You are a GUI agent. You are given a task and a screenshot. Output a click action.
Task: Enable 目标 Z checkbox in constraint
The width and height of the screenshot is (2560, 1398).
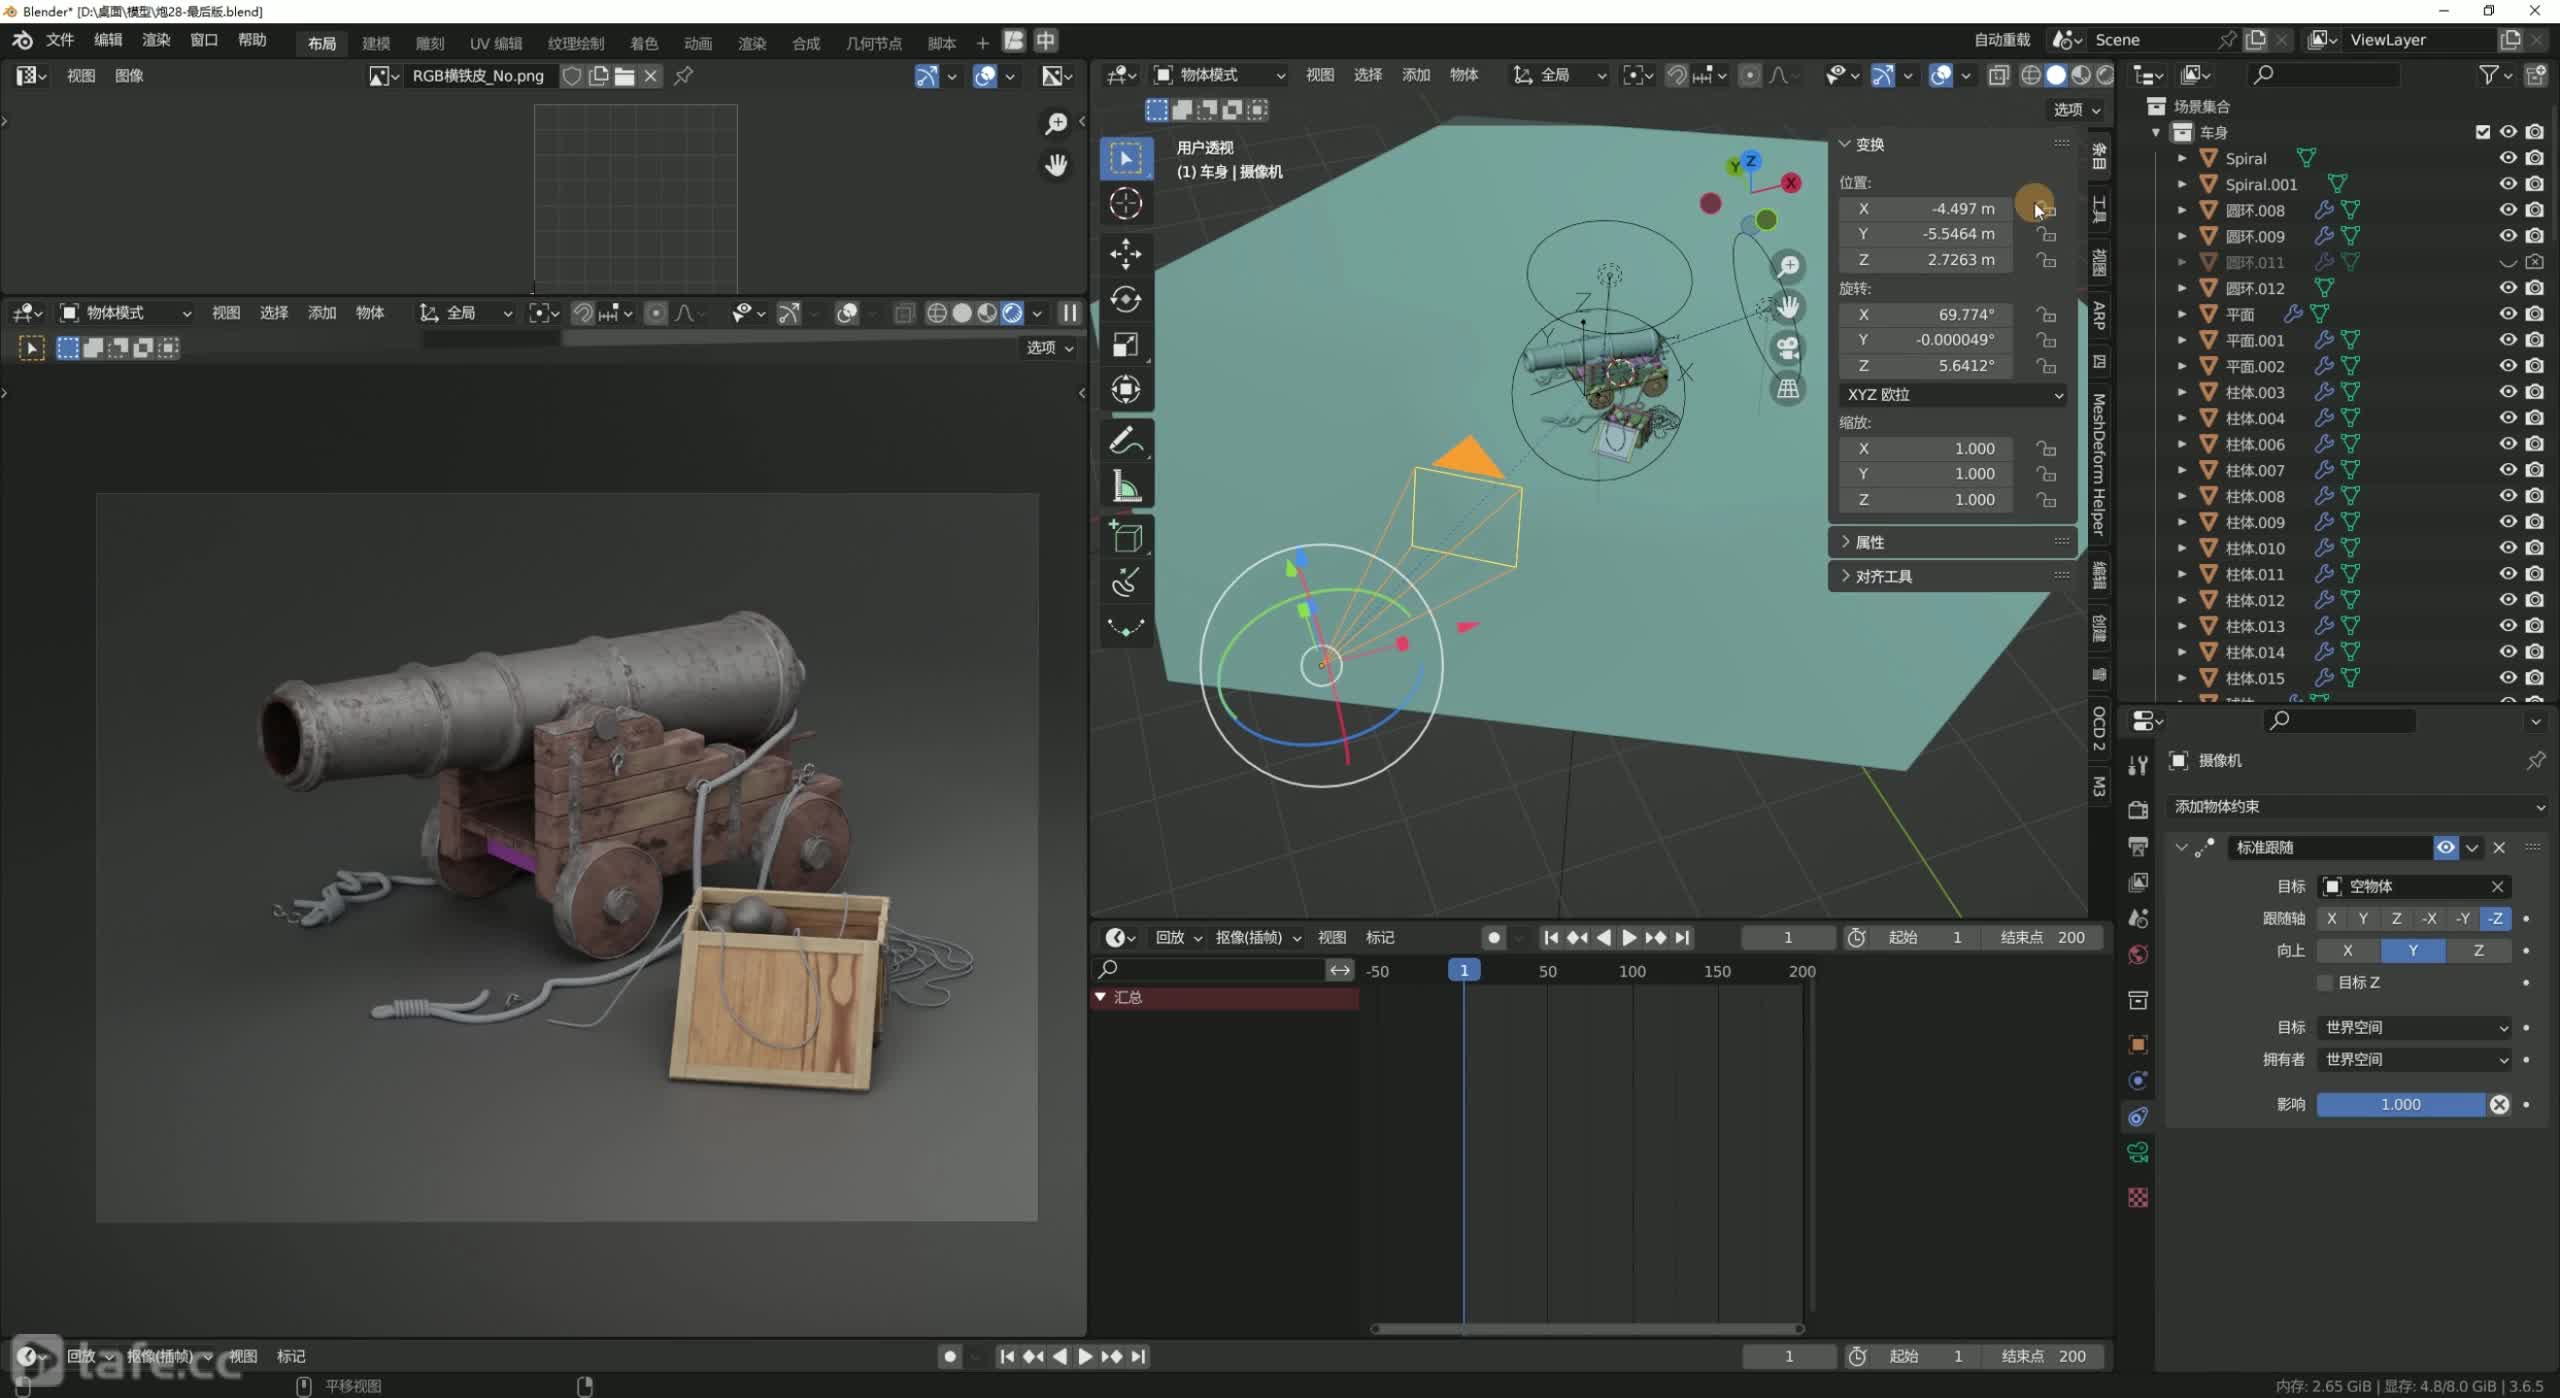pyautogui.click(x=2325, y=983)
